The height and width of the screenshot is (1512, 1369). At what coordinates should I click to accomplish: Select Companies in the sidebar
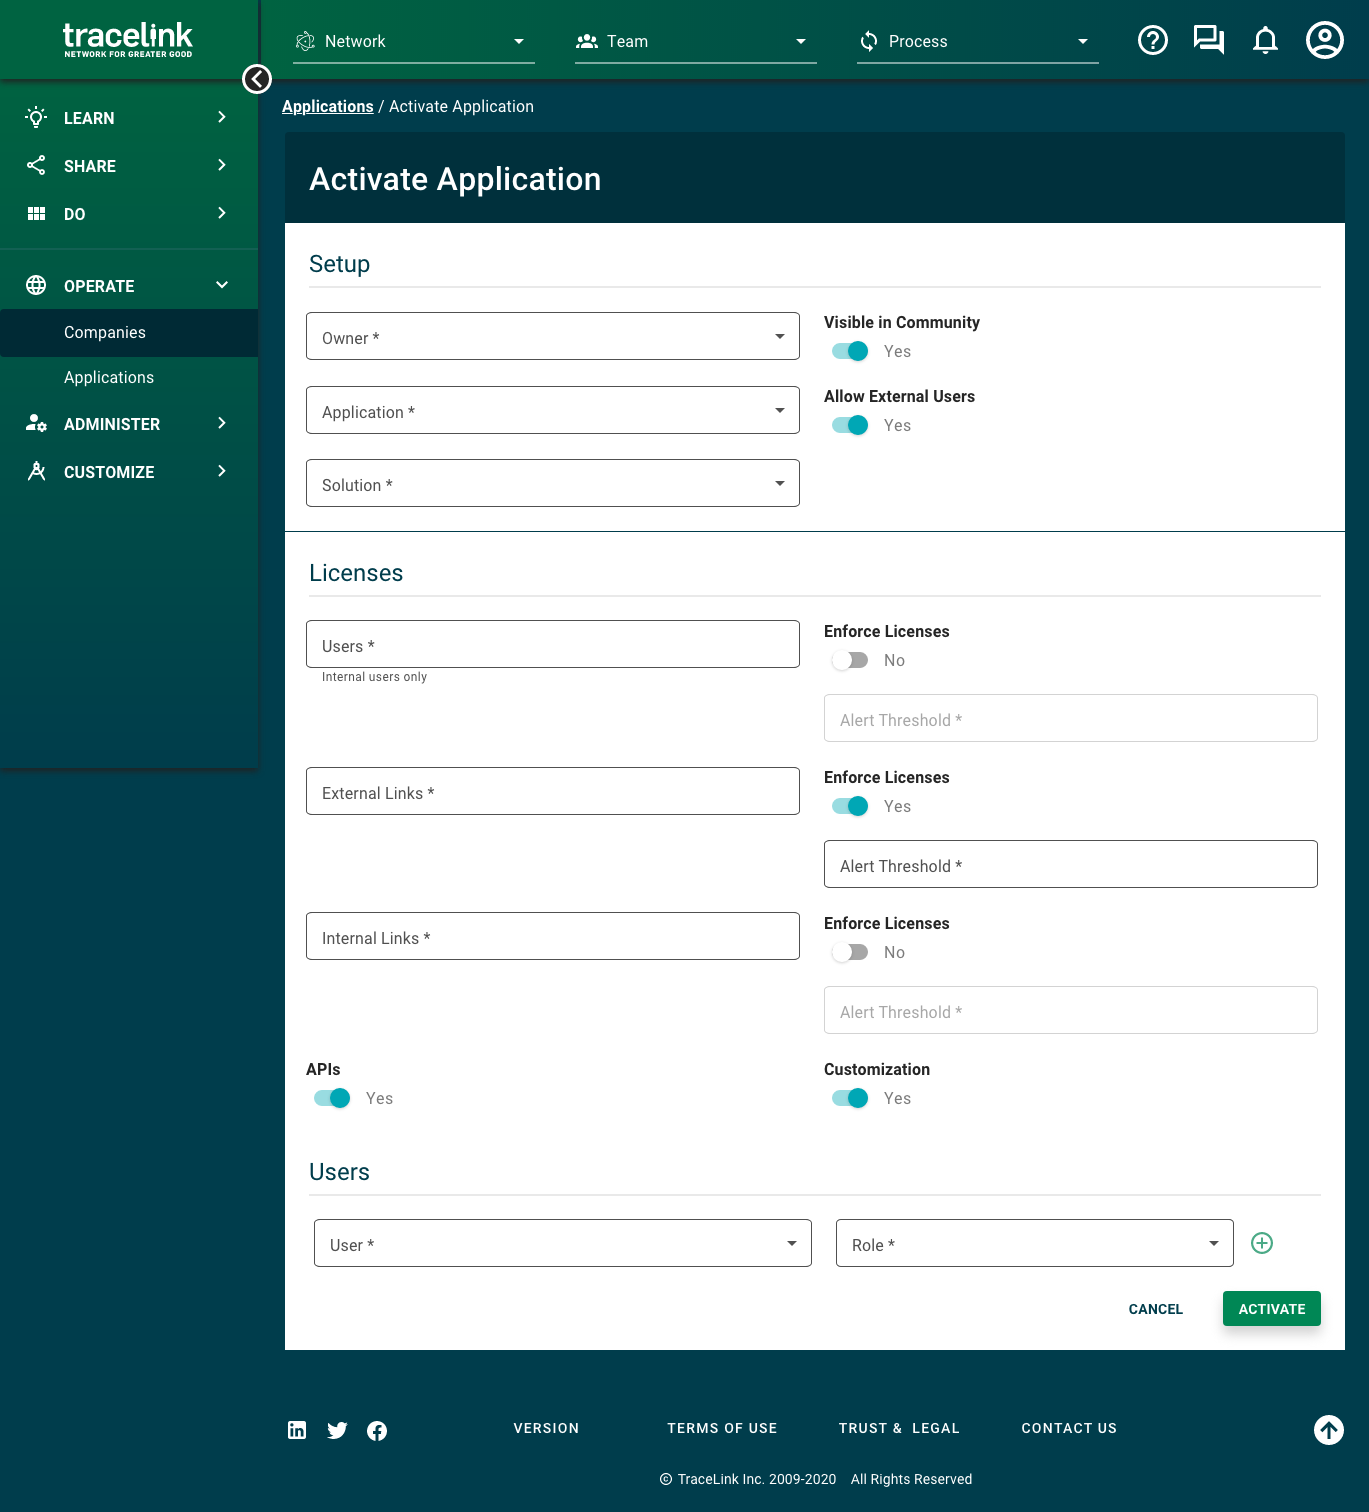[129, 332]
